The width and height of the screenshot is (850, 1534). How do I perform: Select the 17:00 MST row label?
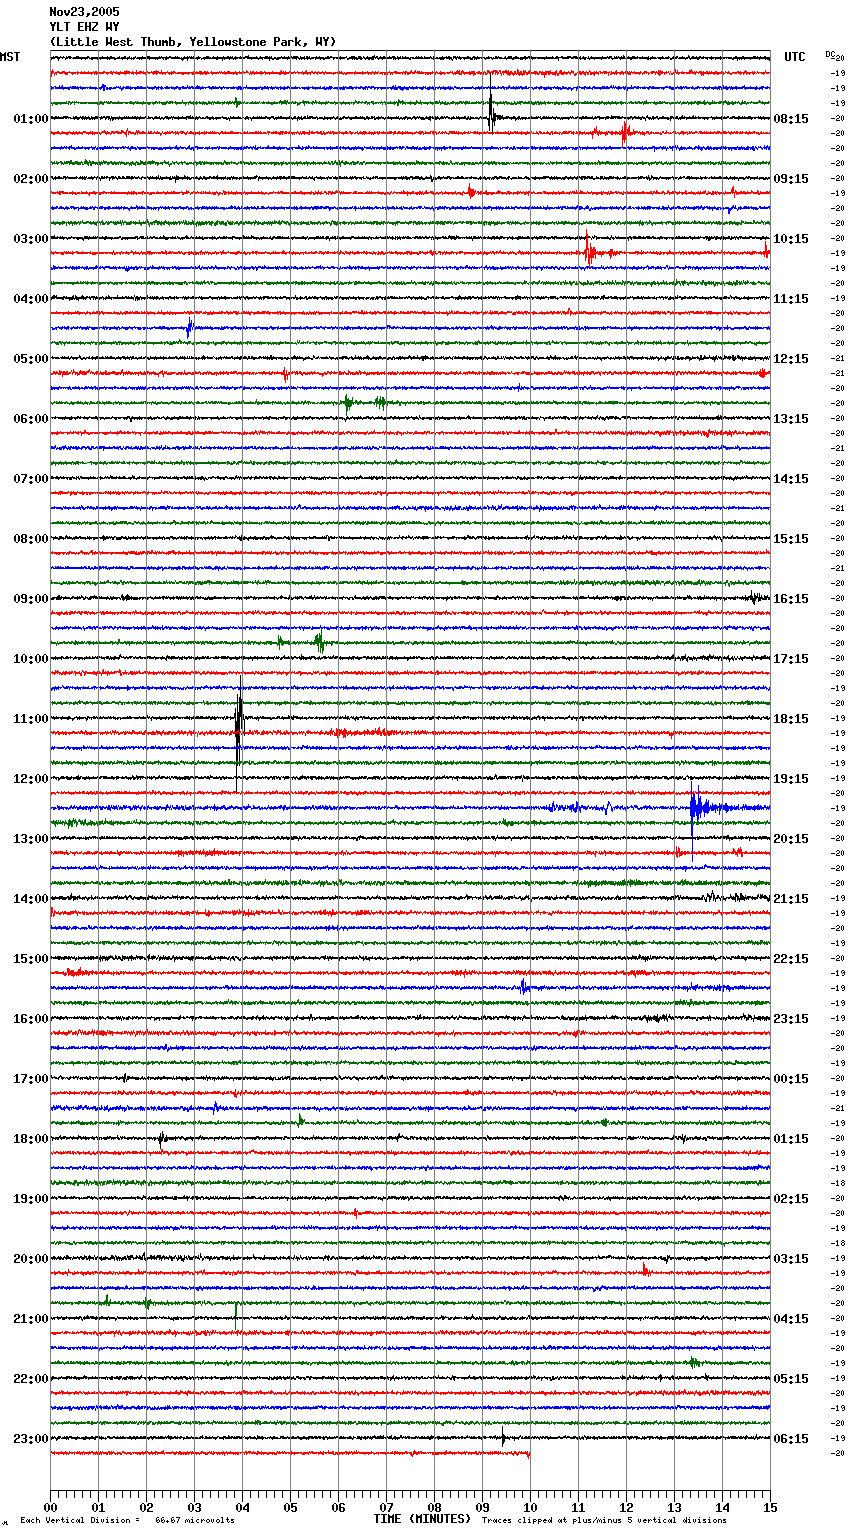[31, 1079]
